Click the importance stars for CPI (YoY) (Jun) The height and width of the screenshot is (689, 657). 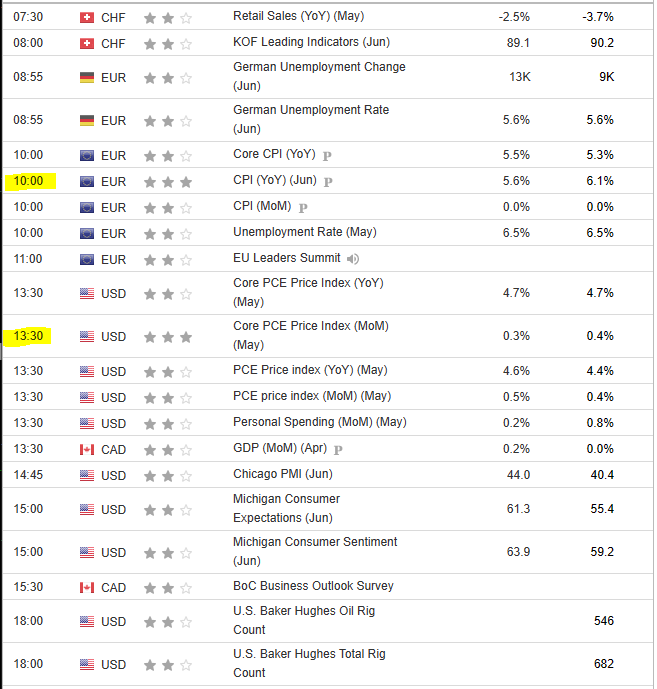click(x=168, y=182)
